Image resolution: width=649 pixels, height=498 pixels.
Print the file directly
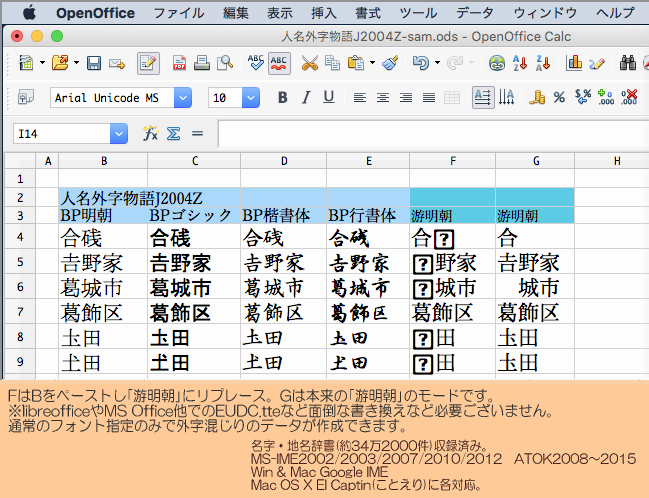tap(202, 63)
